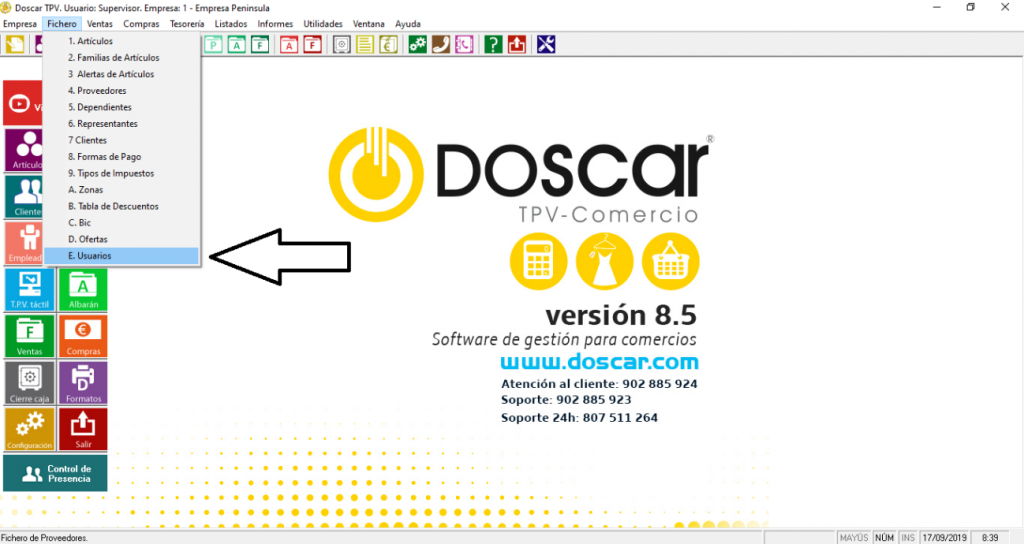Select '4. Proveedores' menu entry

(121, 91)
